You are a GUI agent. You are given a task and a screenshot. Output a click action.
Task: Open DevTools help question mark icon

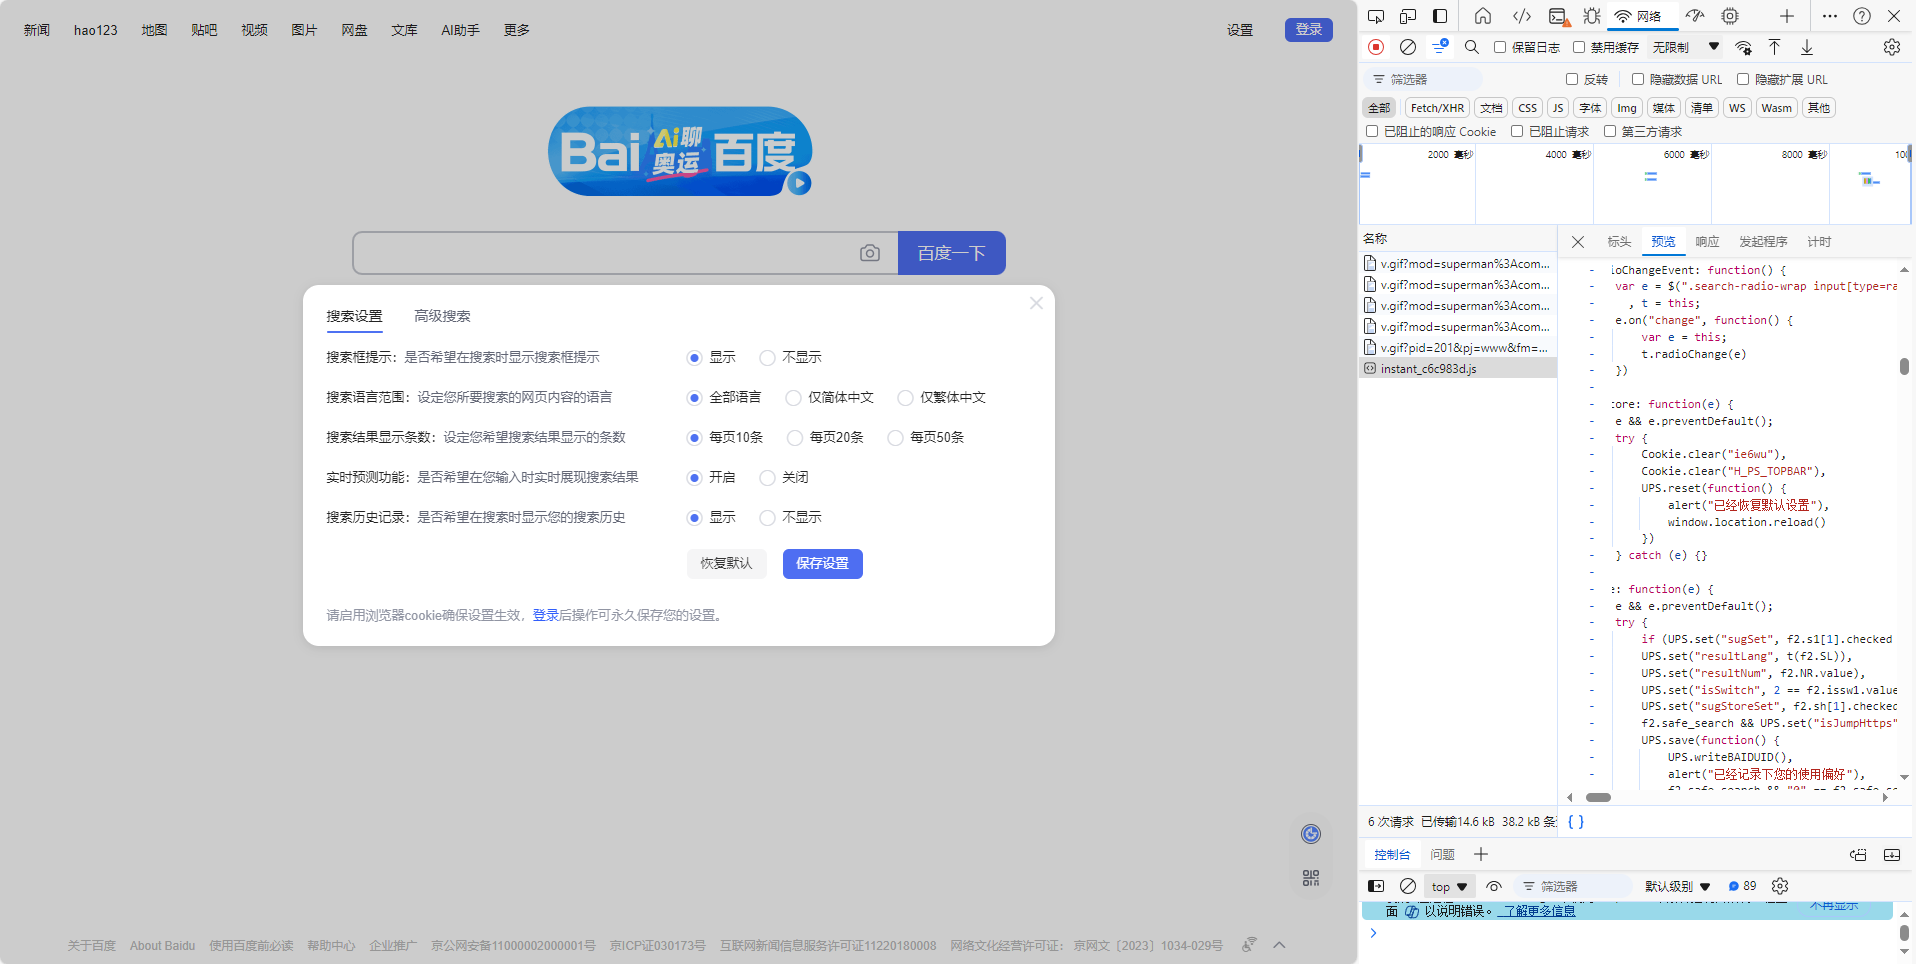pyautogui.click(x=1861, y=16)
